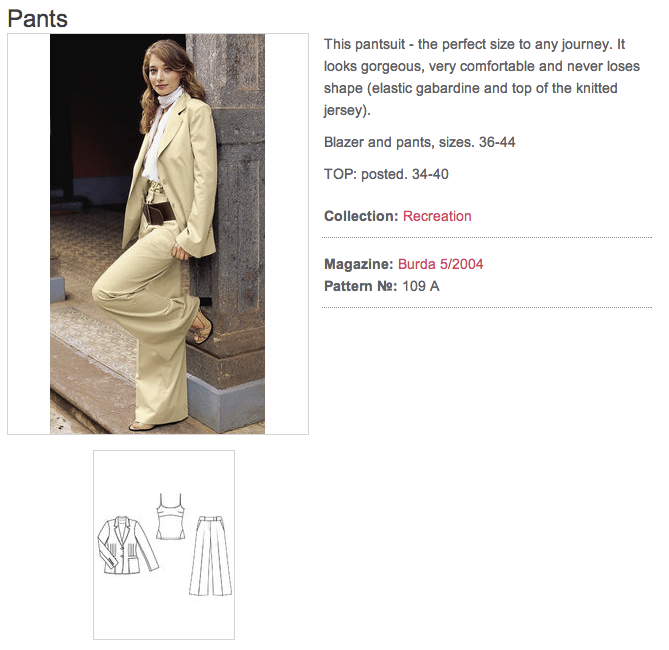Click the Pants page heading
This screenshot has width=669, height=650.
click(x=38, y=19)
